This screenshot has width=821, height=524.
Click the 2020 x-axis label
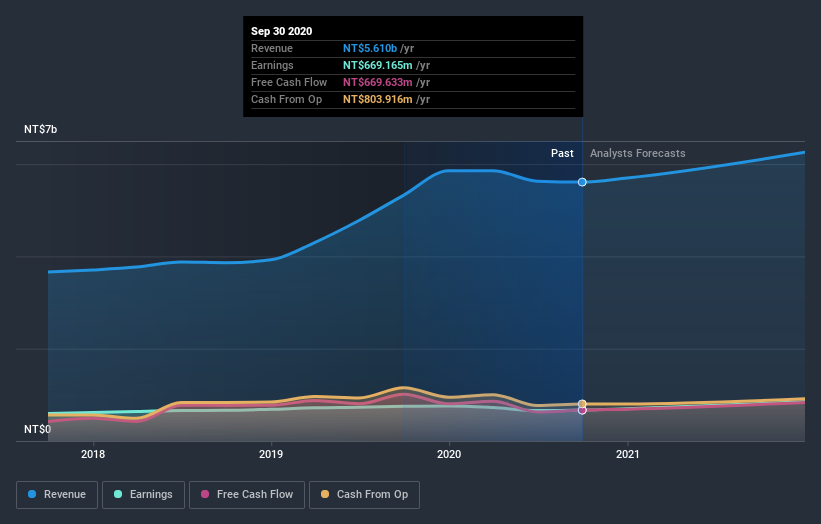449,454
